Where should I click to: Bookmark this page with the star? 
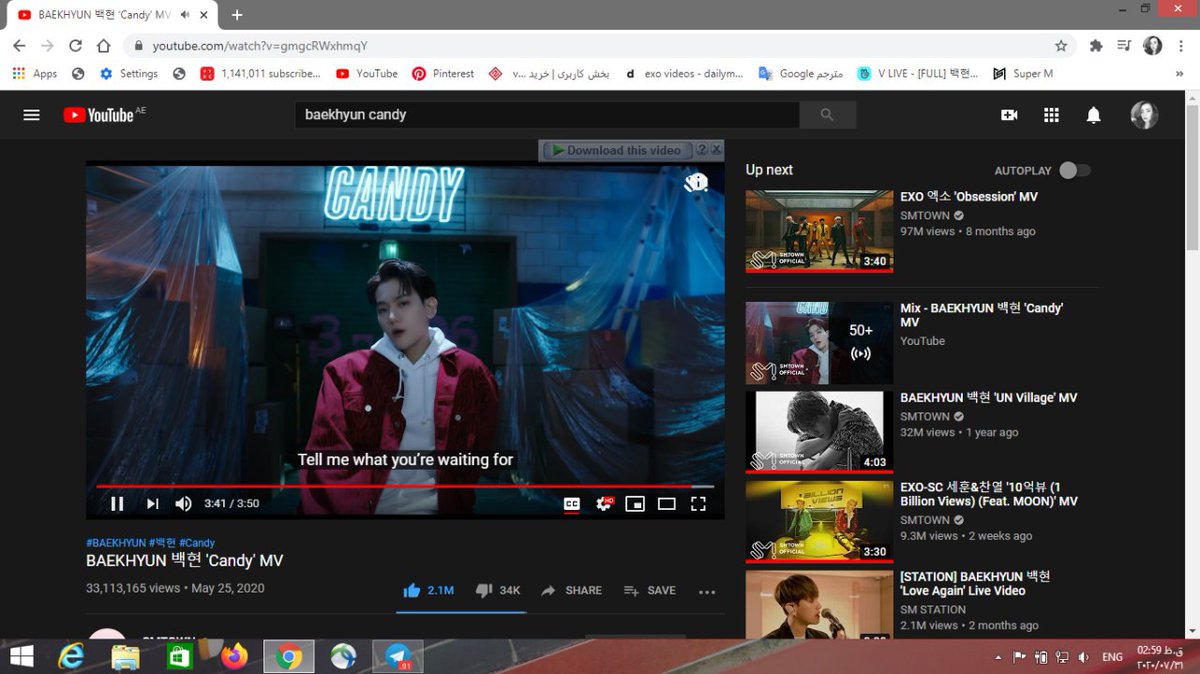[1061, 46]
